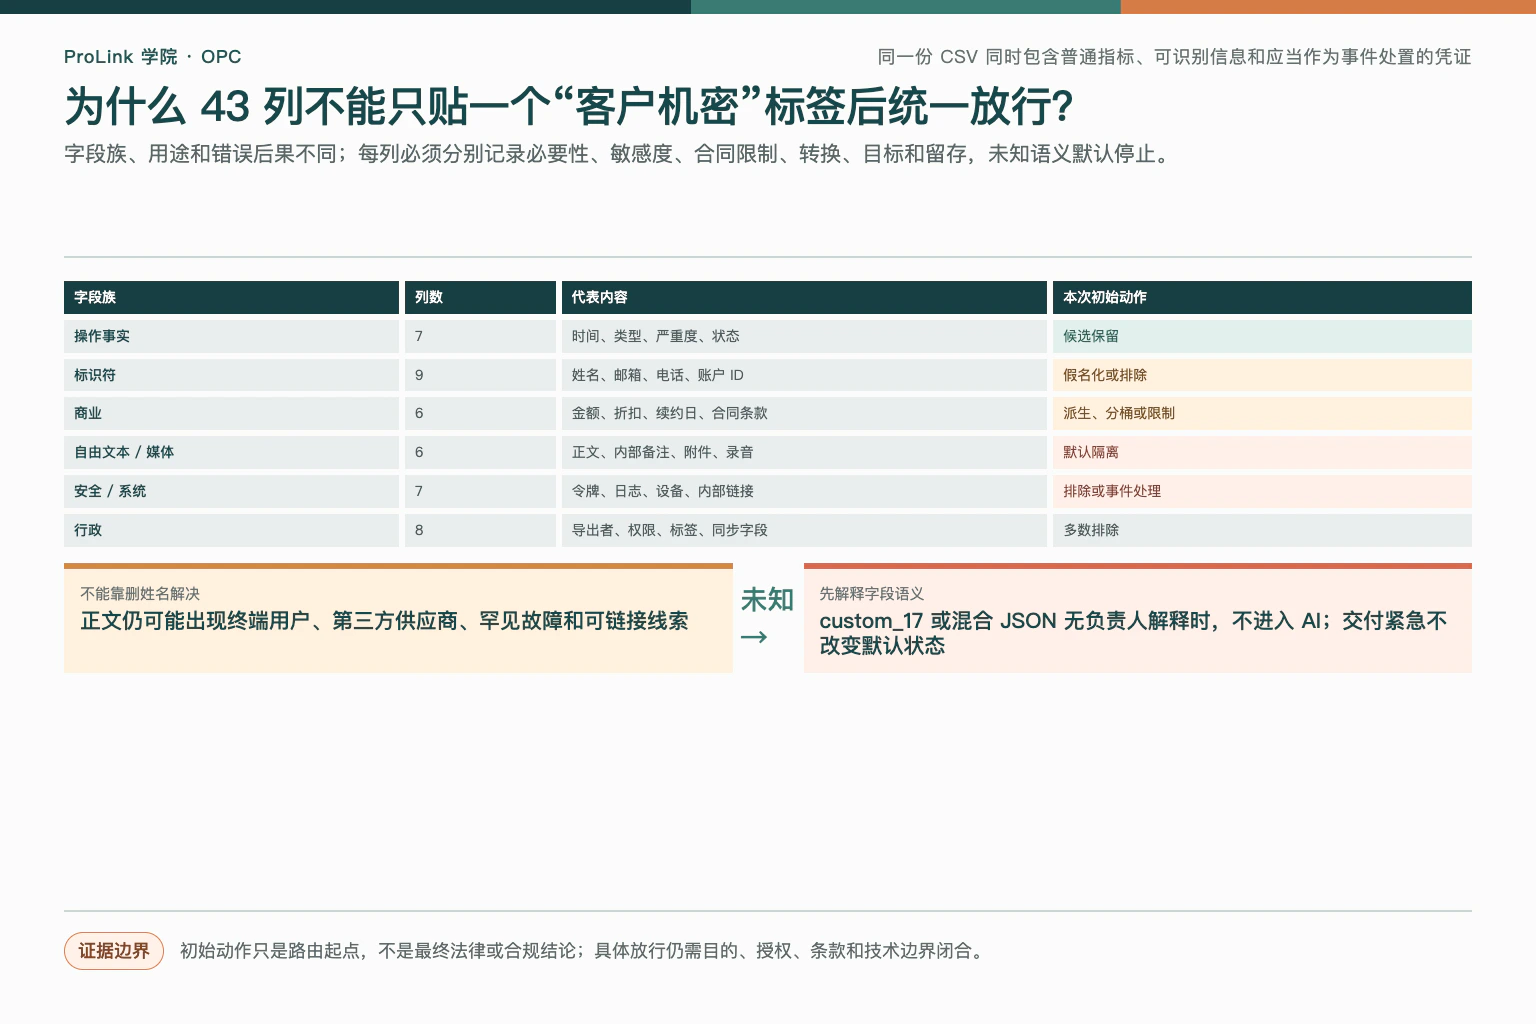Click the cell 姓名、邮箱、电话、账户 ID
The height and width of the screenshot is (1024, 1536).
click(804, 375)
